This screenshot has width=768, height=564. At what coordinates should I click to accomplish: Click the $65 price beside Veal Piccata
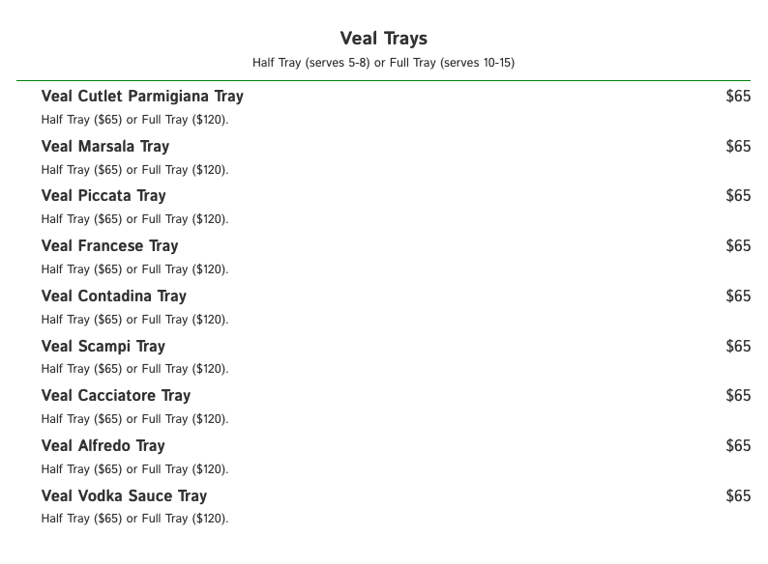[738, 196]
